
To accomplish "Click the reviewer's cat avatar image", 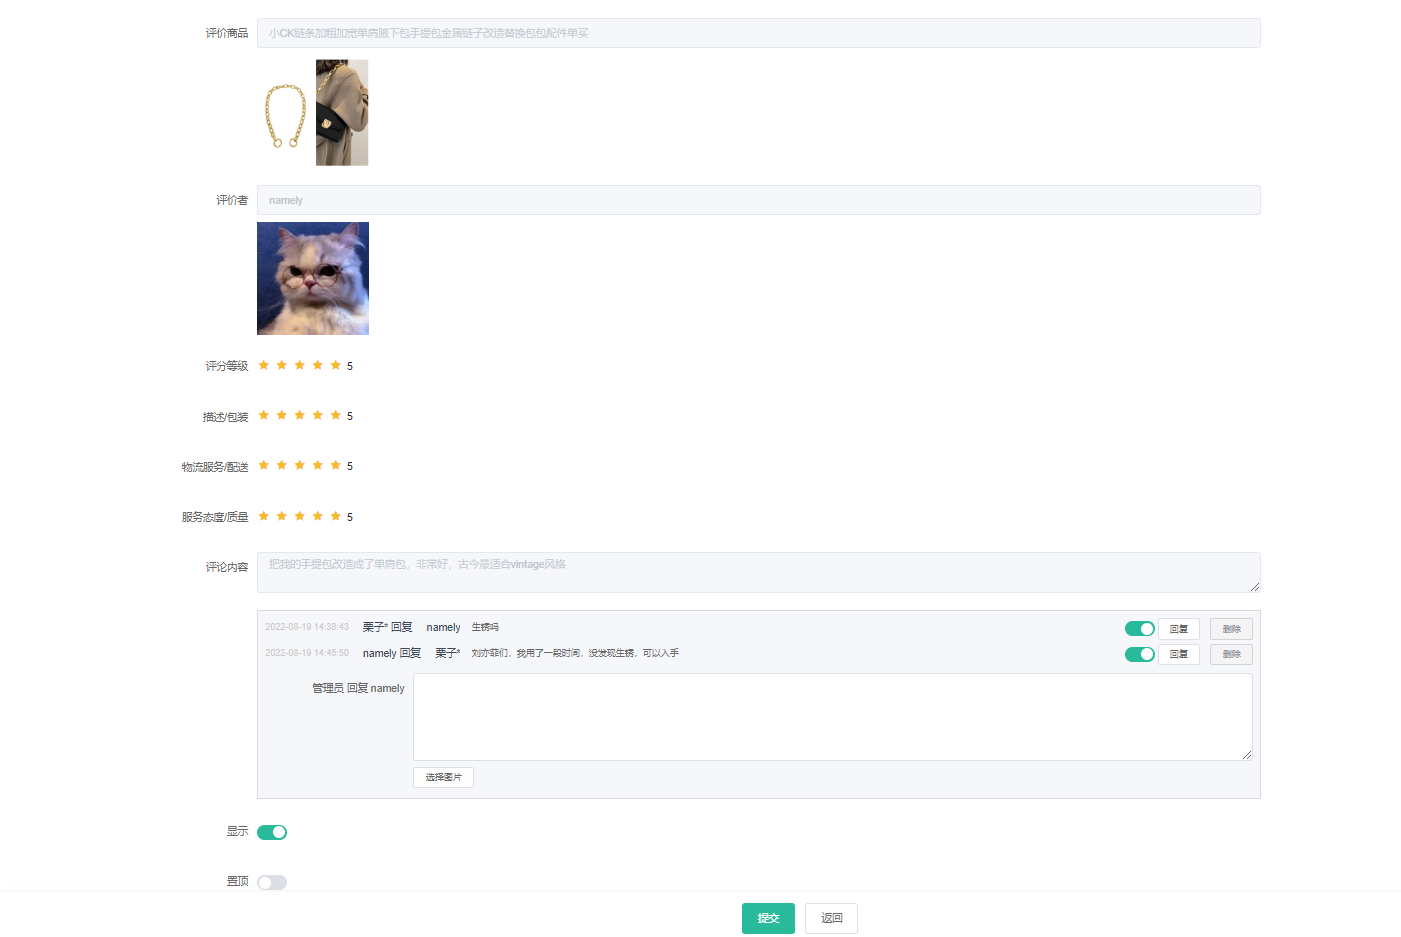I will [313, 278].
